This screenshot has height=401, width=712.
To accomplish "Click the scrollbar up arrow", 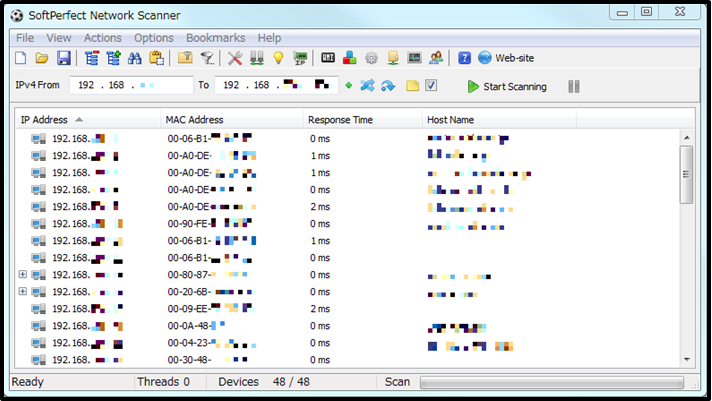I will point(687,138).
